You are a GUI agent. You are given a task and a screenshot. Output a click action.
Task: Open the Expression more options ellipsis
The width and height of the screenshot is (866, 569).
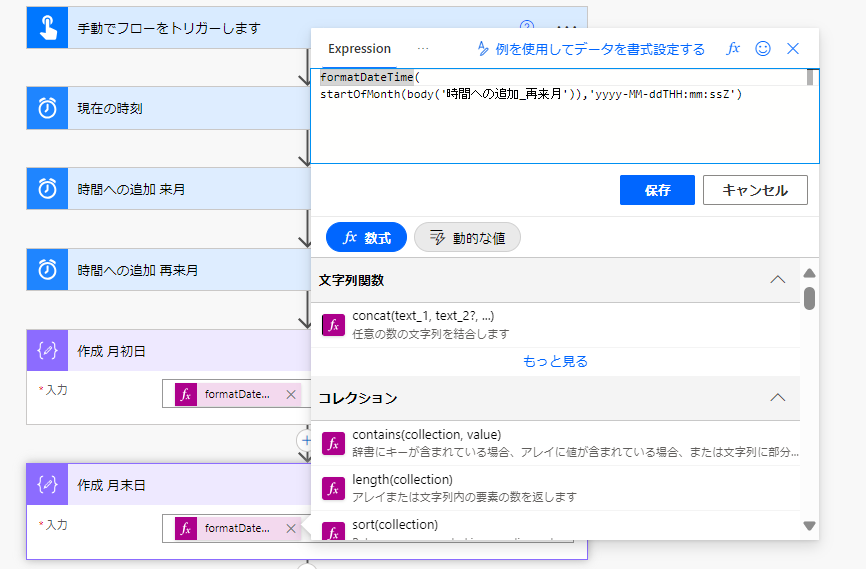click(423, 49)
